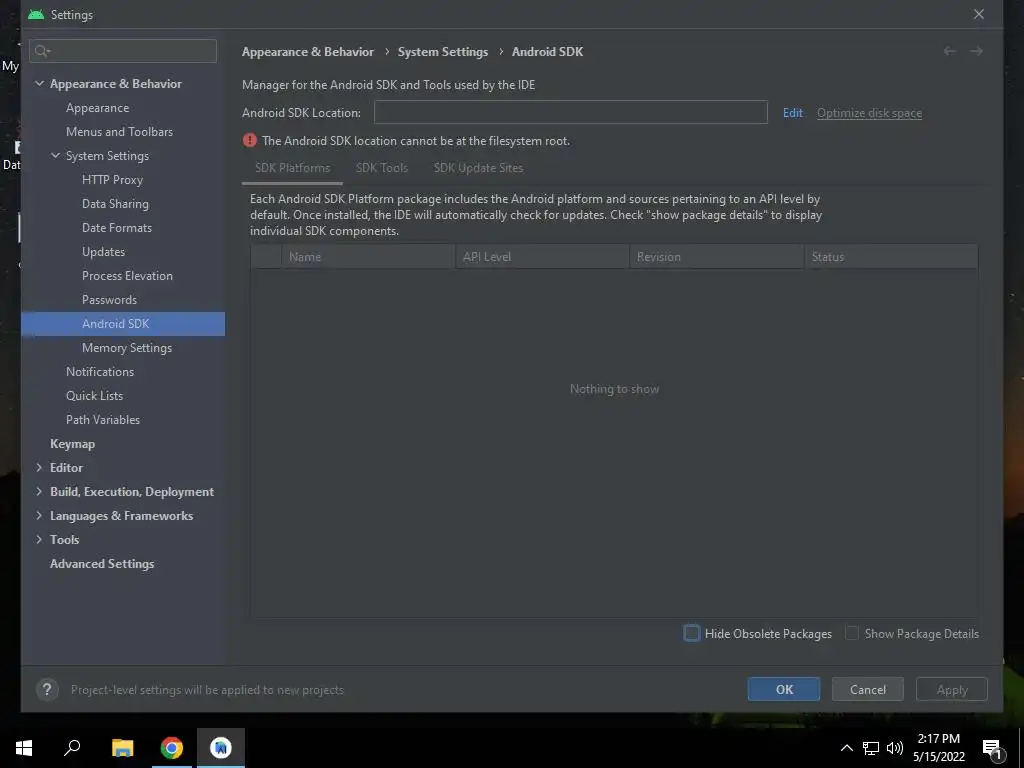Click the Edit link for SDK location
Viewport: 1024px width, 768px height.
pyautogui.click(x=793, y=112)
